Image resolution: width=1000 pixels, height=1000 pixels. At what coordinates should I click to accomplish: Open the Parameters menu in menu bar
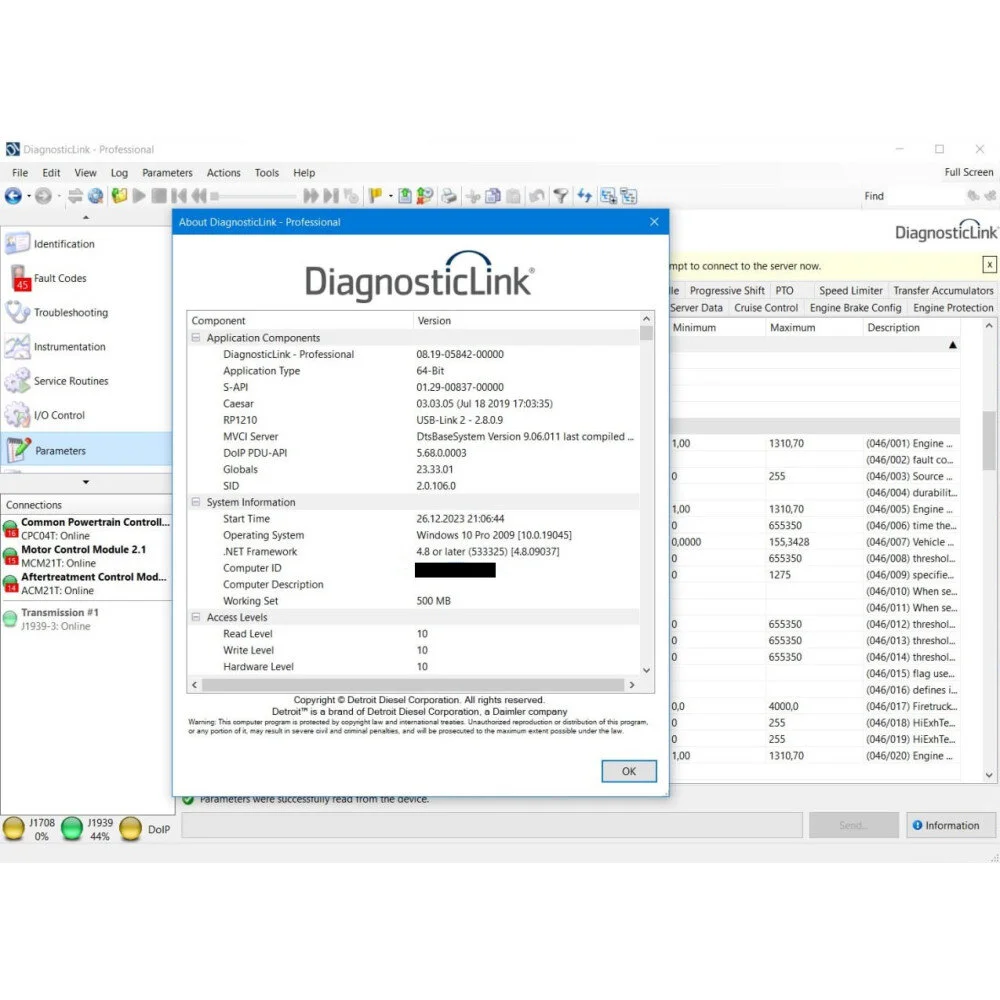[167, 173]
